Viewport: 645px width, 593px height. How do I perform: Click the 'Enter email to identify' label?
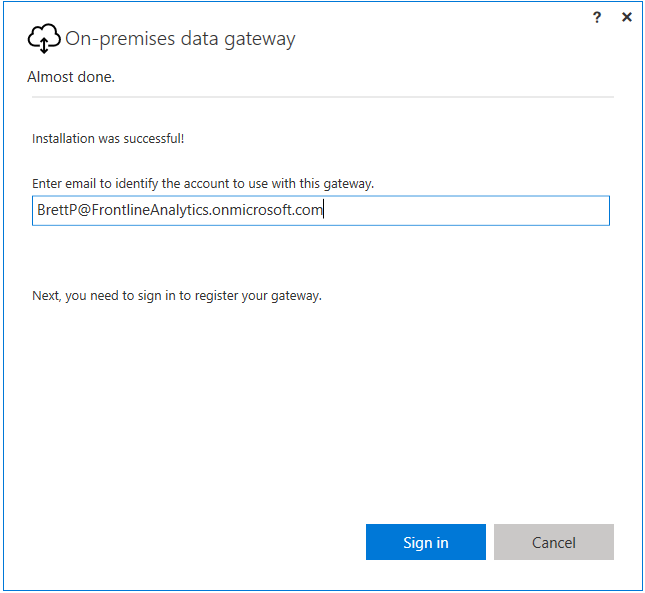[x=203, y=183]
